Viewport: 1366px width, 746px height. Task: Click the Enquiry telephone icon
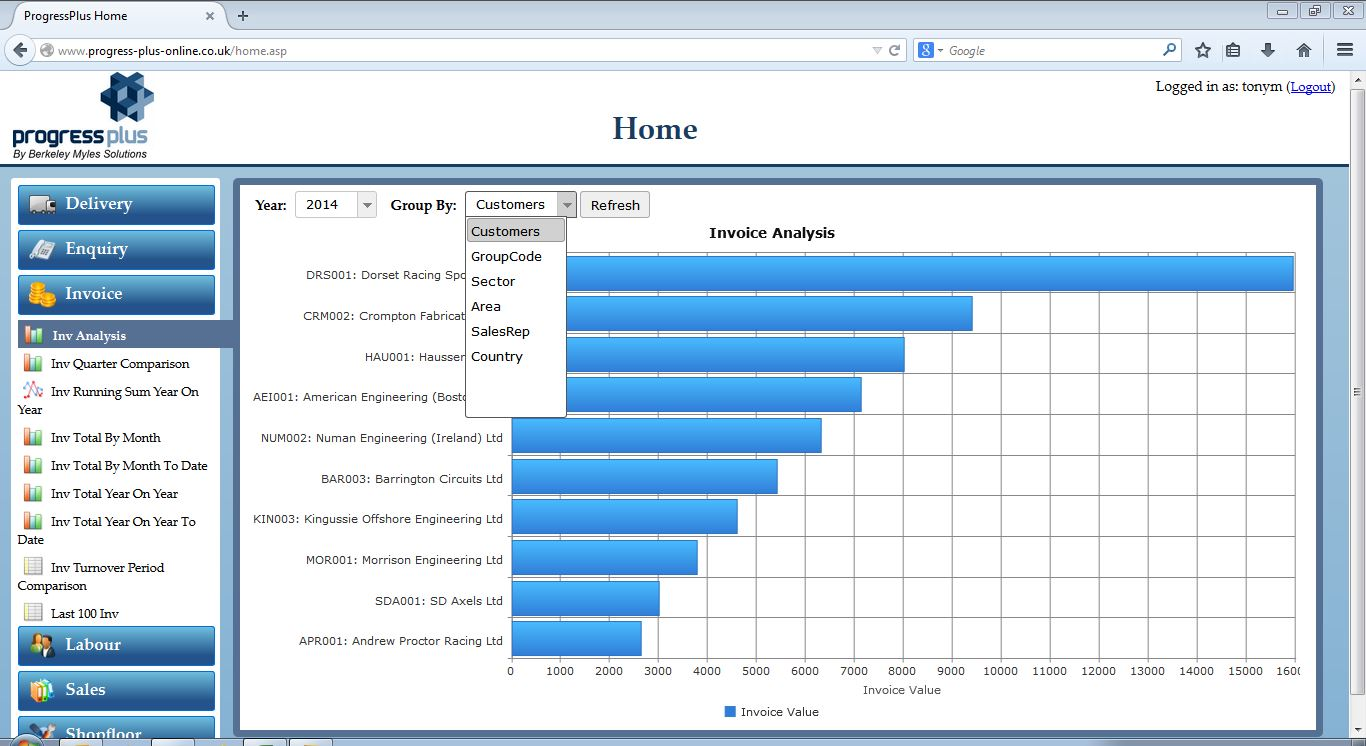[x=42, y=249]
